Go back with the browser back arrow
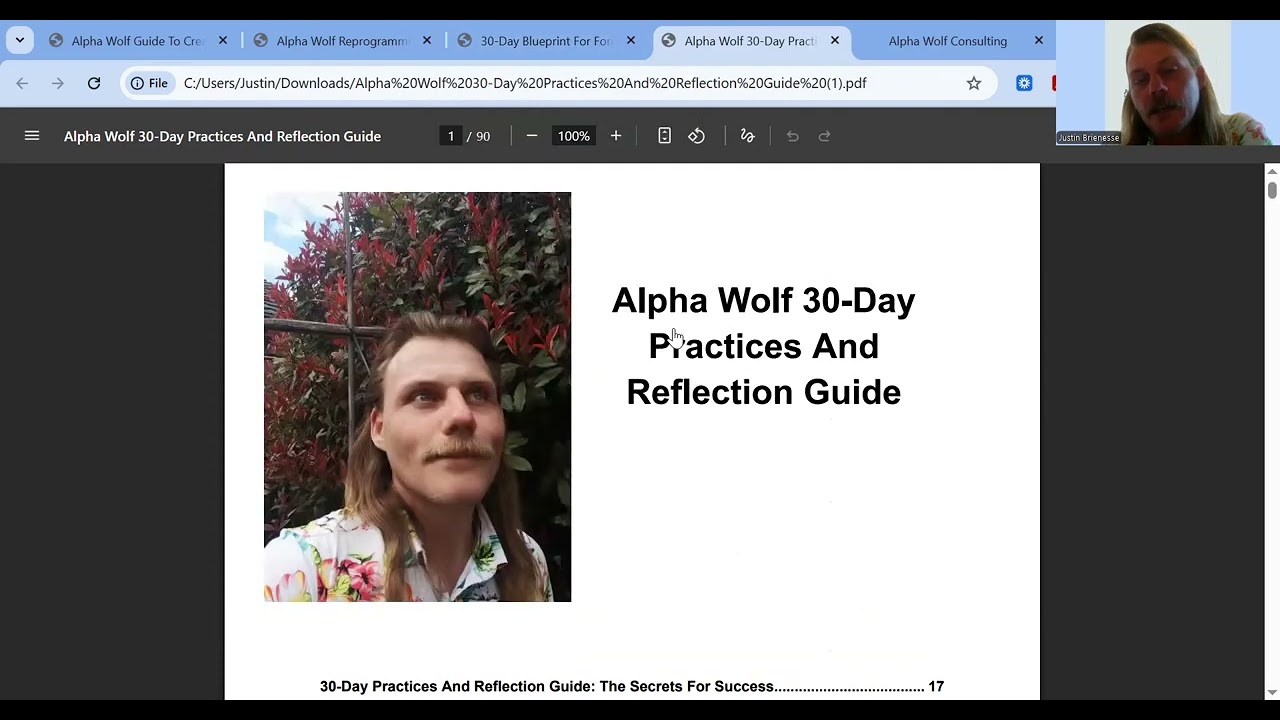Screen dimensions: 1280x720 [x=22, y=83]
